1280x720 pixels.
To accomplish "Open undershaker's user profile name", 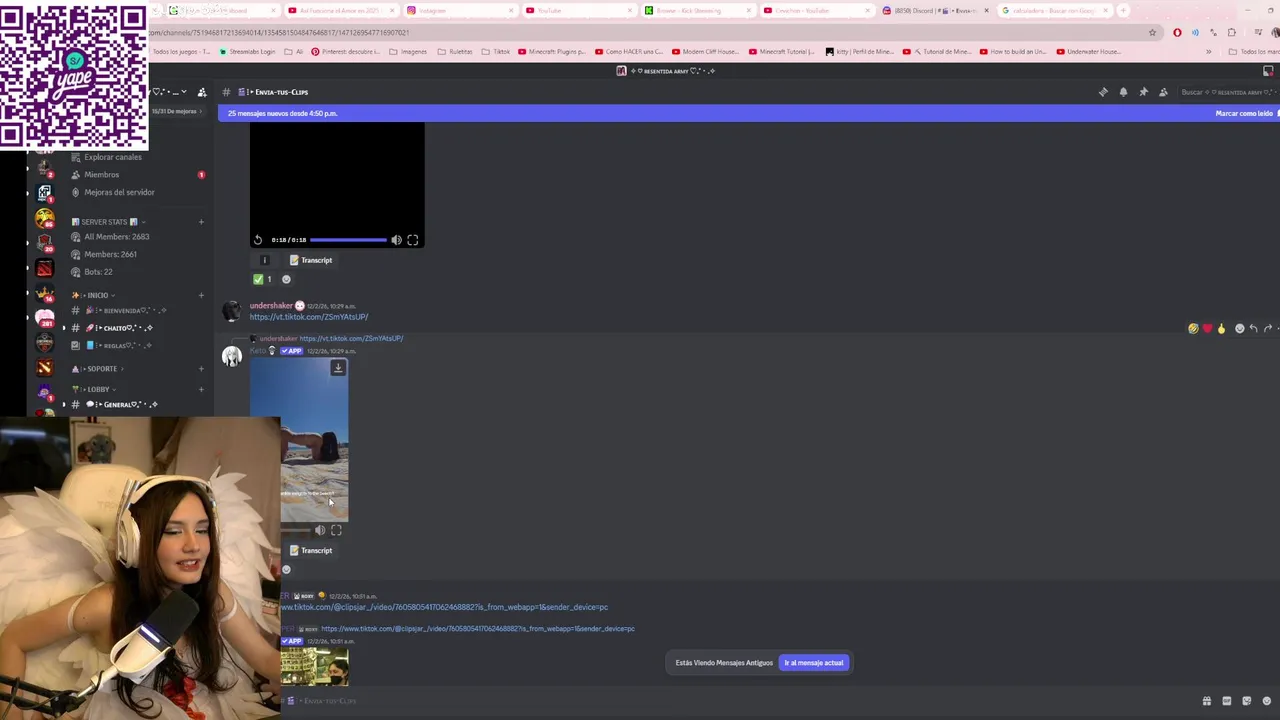I will click(x=271, y=306).
